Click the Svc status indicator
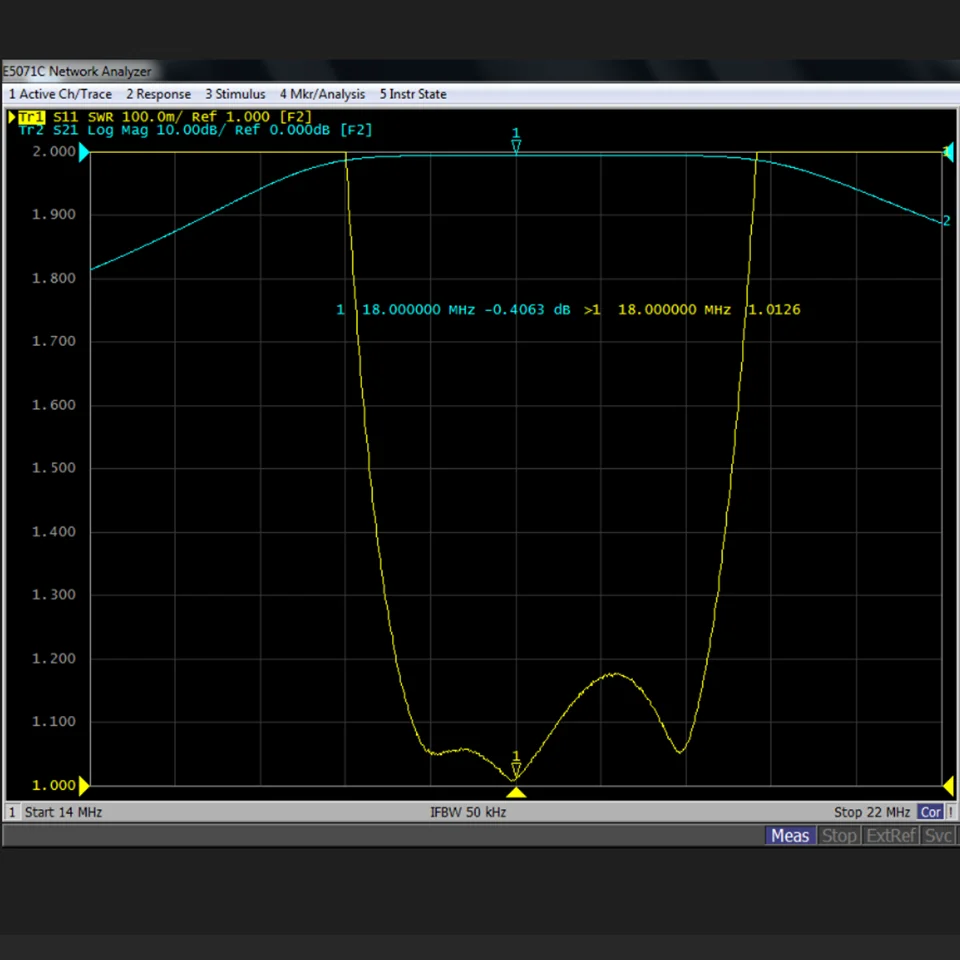The image size is (960, 960). click(938, 836)
